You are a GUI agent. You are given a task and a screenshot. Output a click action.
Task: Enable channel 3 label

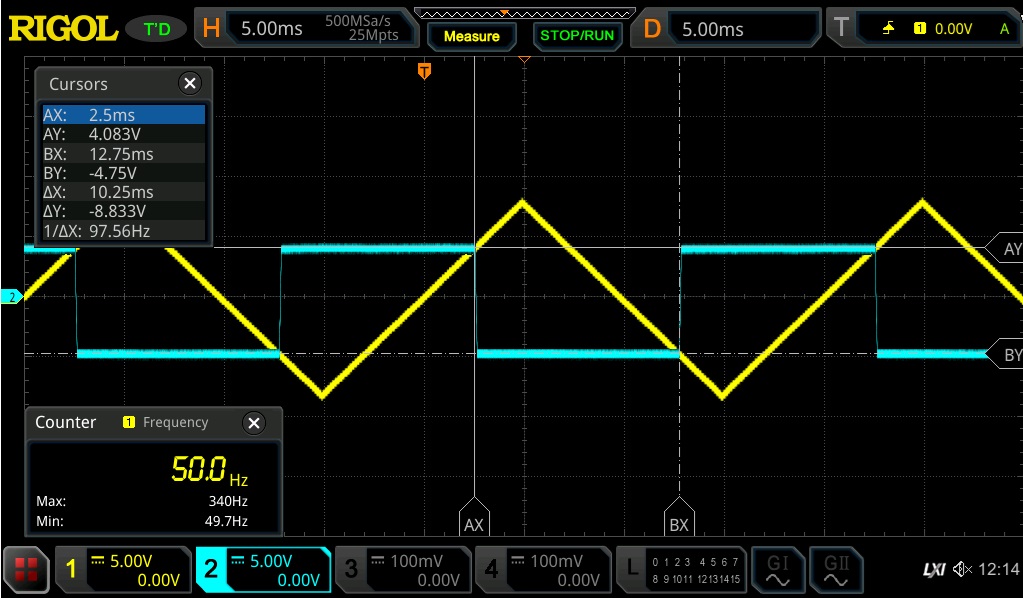pyautogui.click(x=351, y=569)
